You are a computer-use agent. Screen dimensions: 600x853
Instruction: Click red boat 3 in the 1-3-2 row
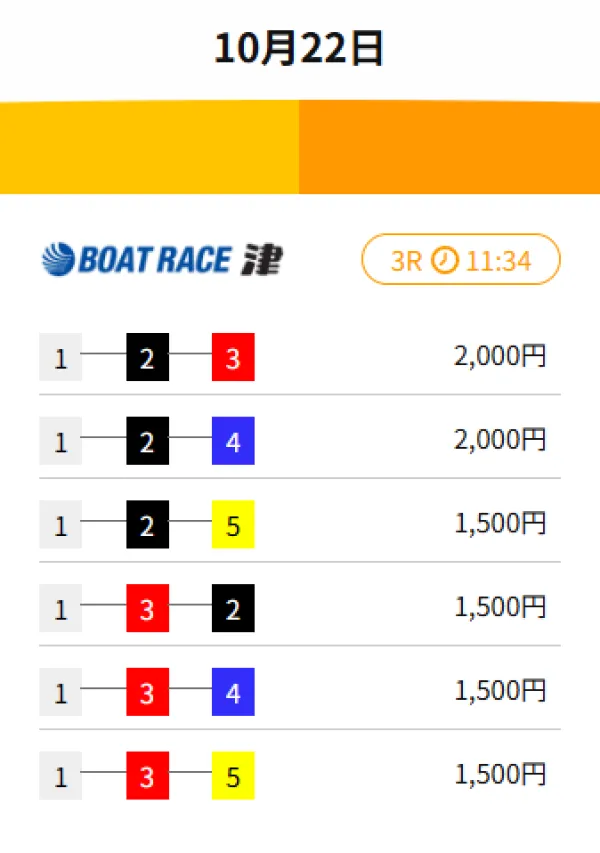(147, 609)
